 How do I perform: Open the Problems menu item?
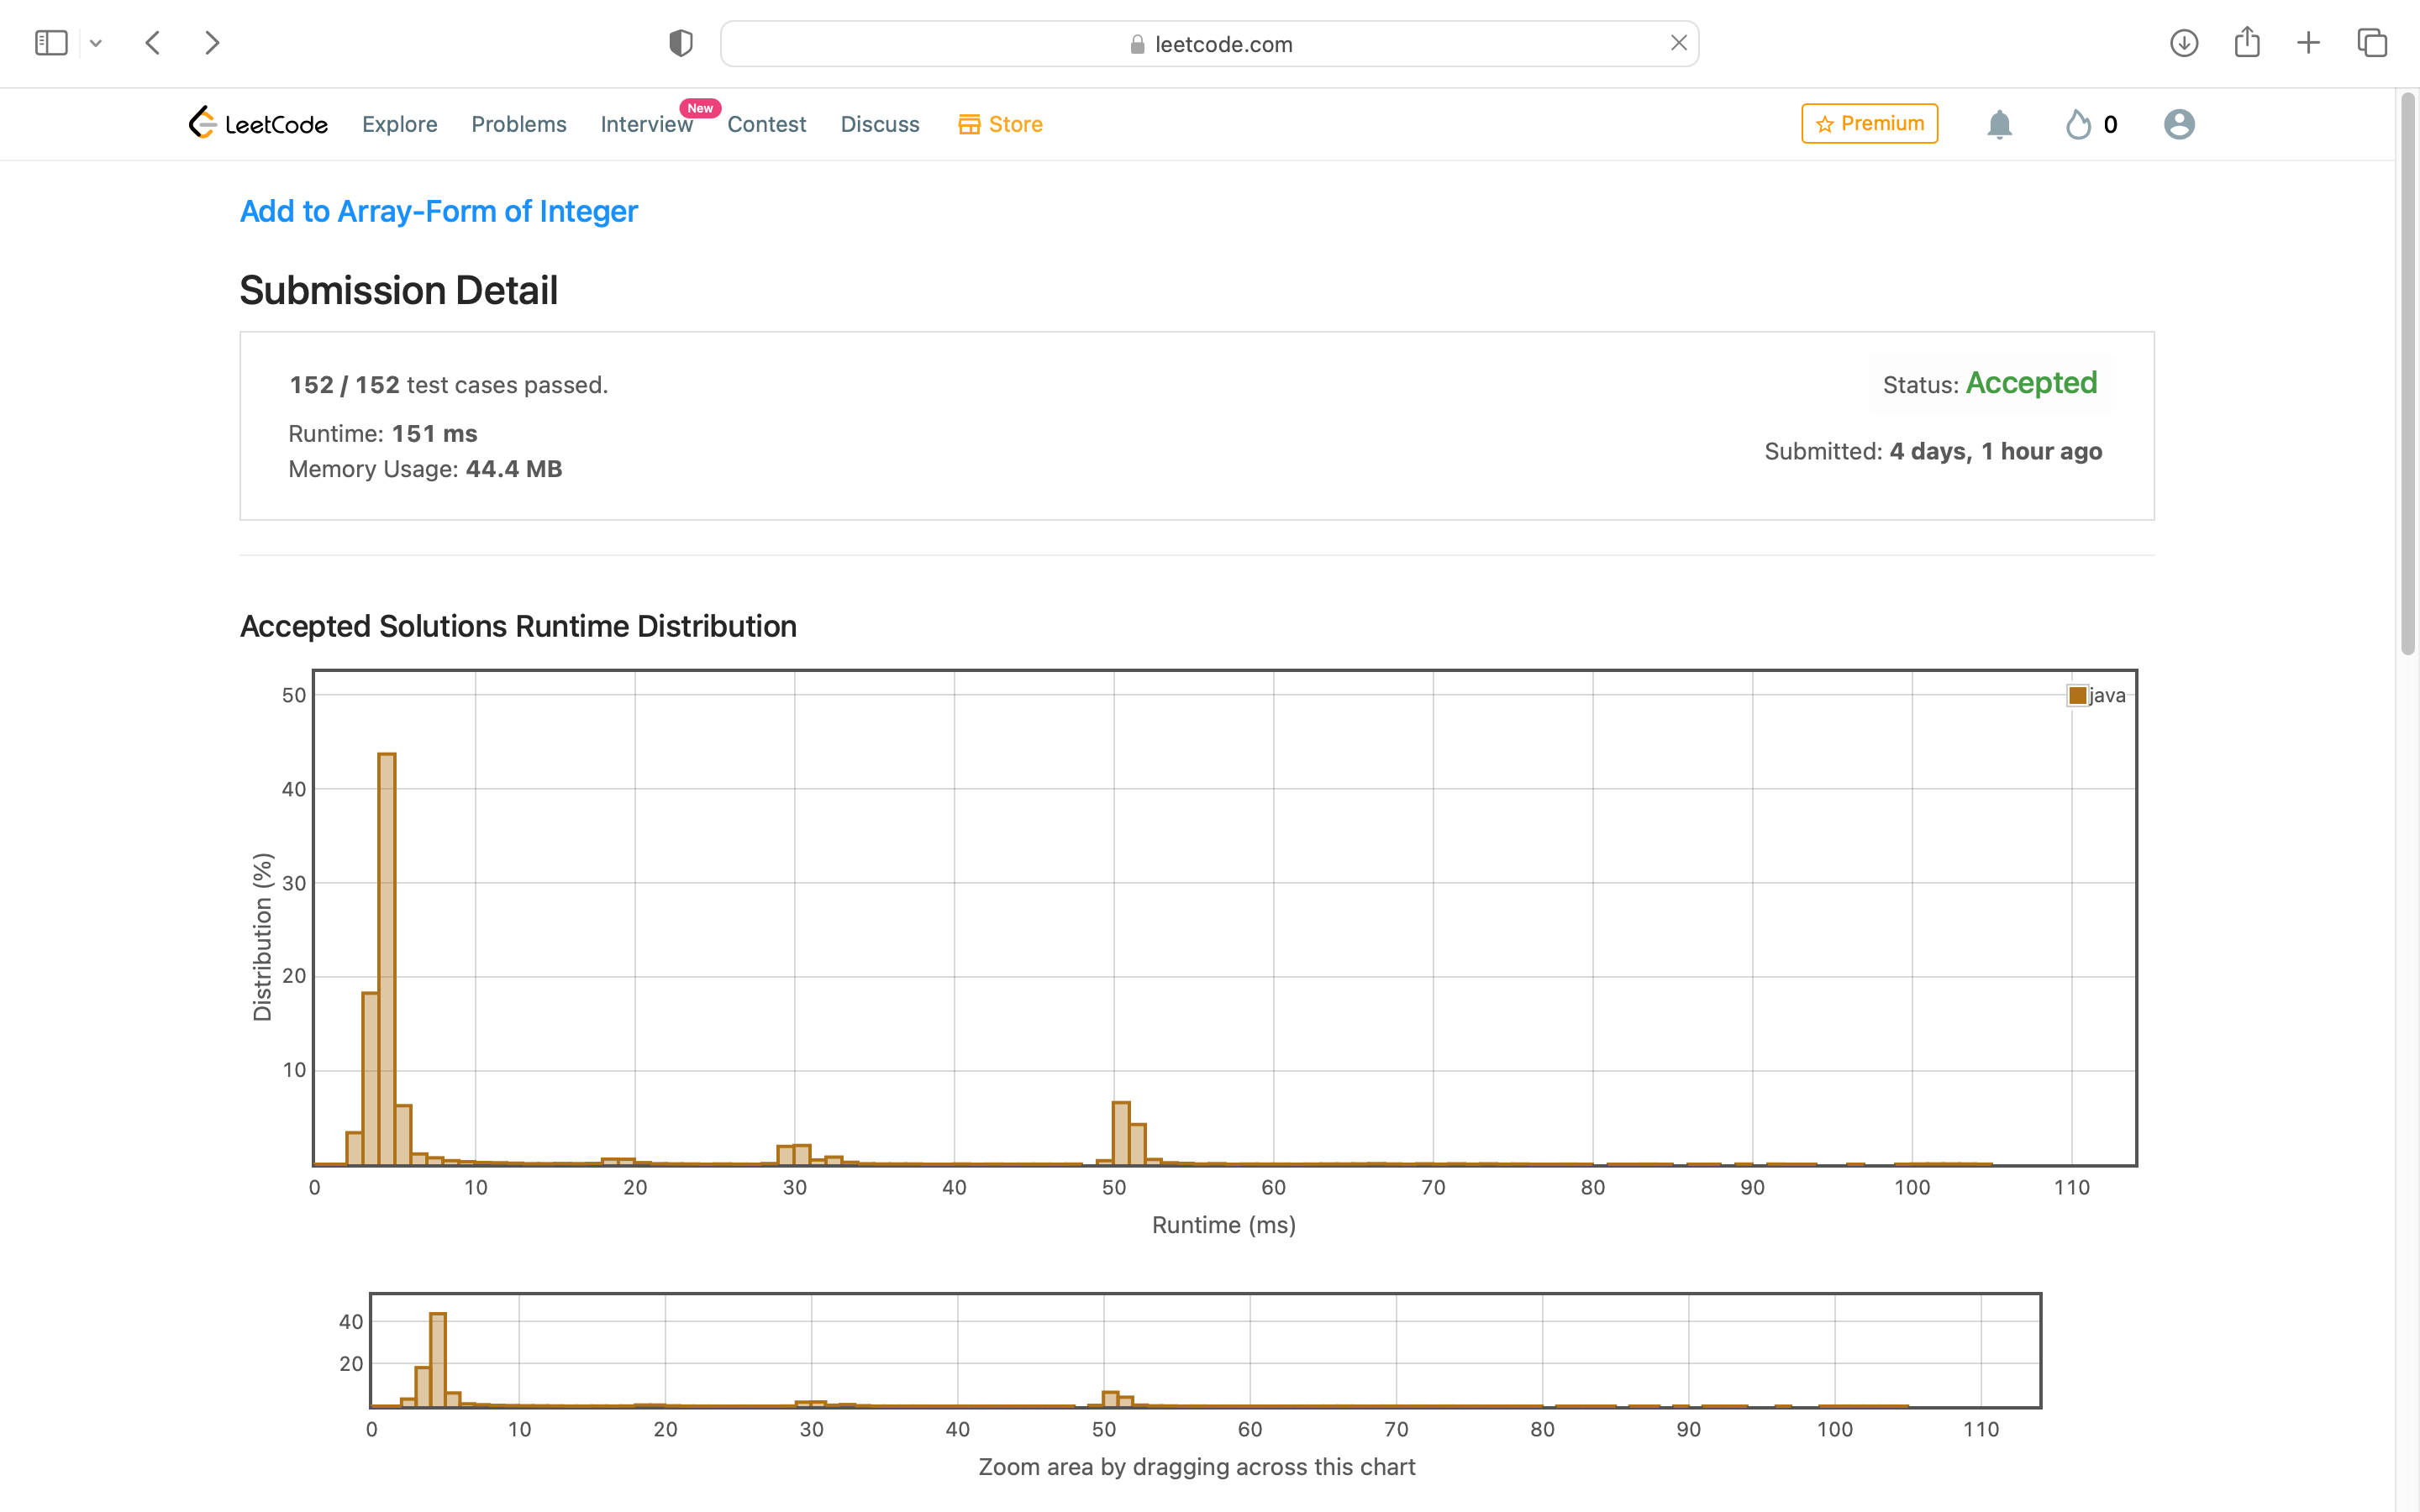pos(518,124)
